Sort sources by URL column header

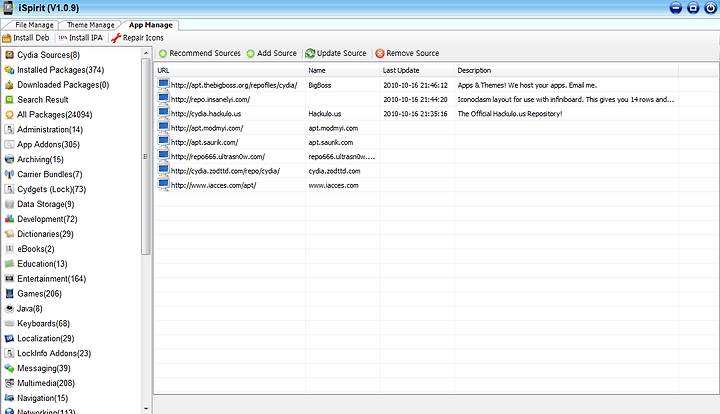pos(230,70)
